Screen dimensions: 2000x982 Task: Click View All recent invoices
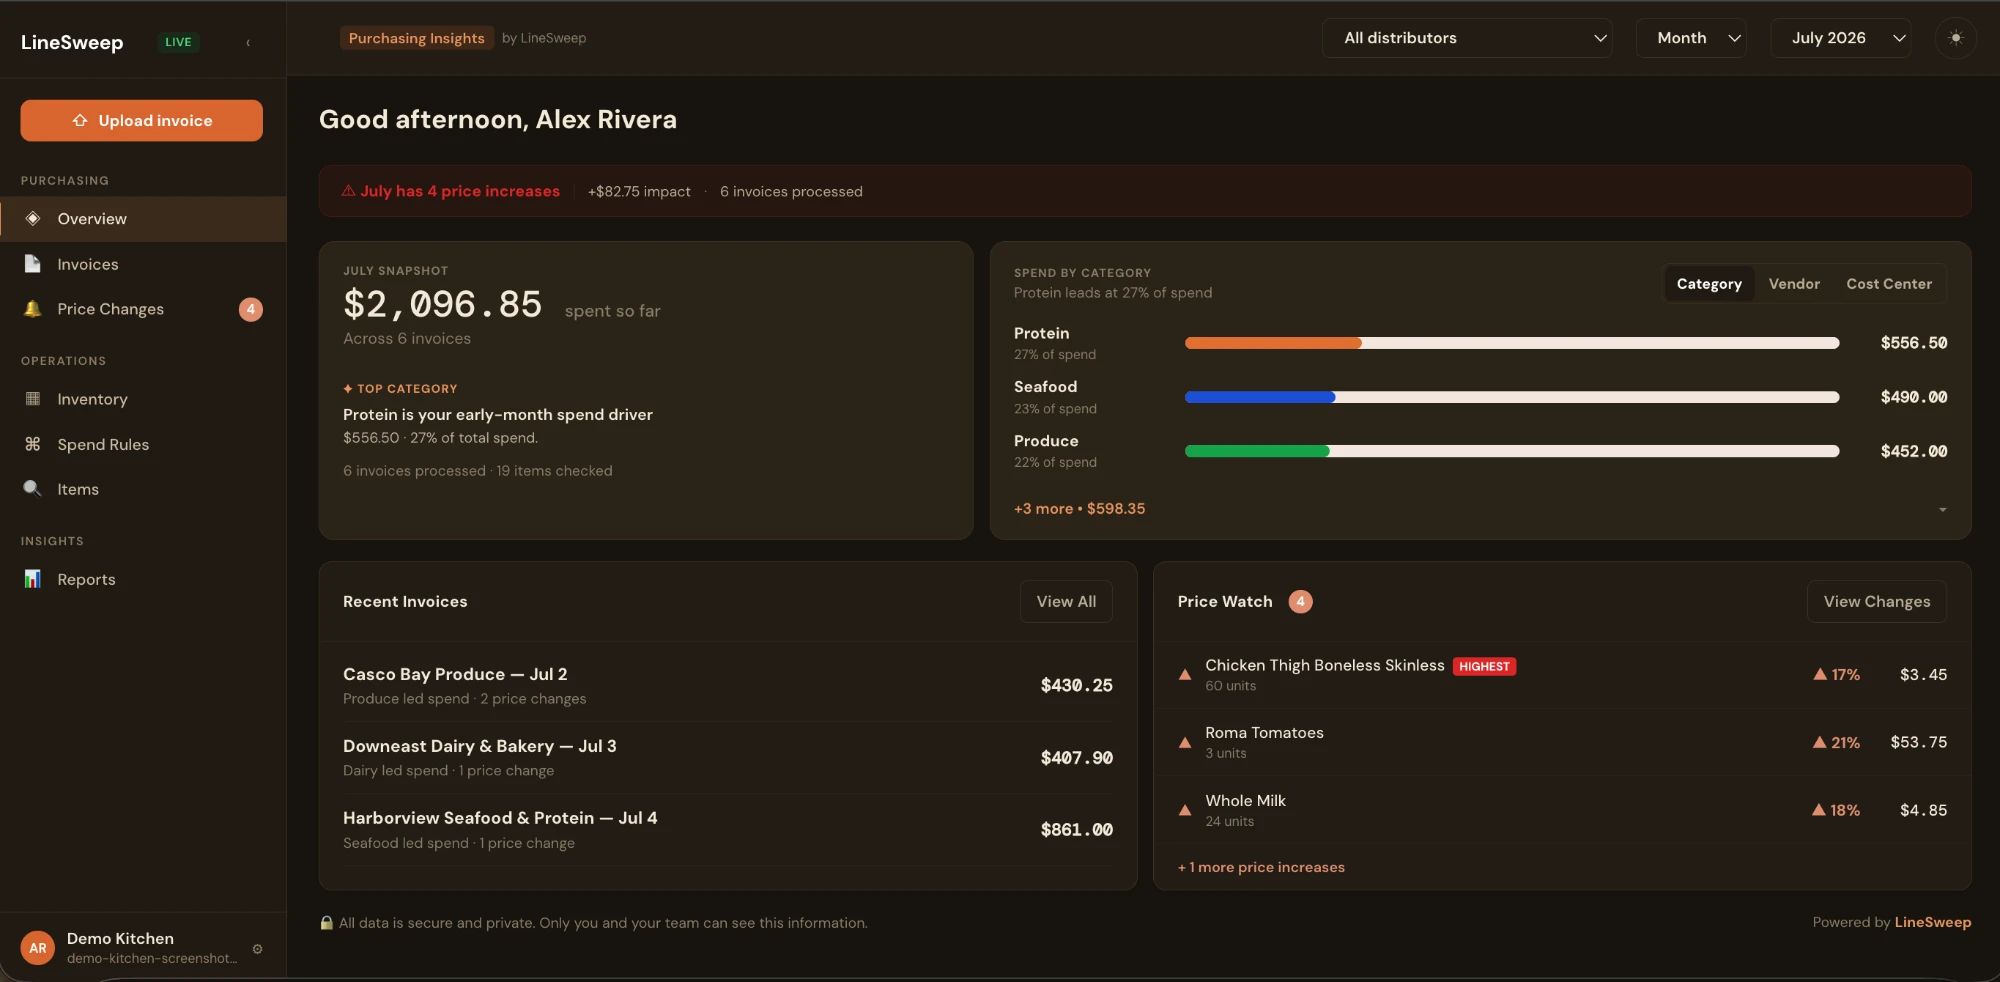(x=1066, y=601)
